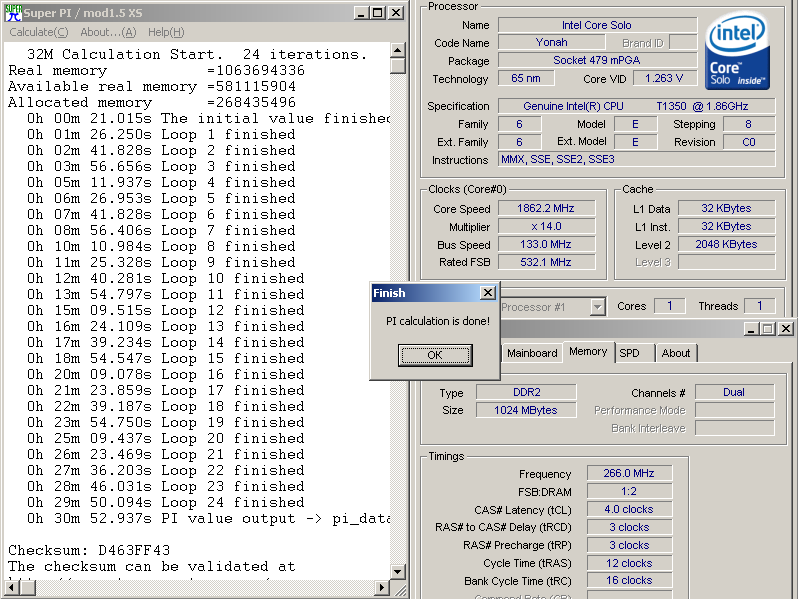Screen dimensions: 798x599
Task: Minimize the Super PI window
Action: tap(361, 13)
